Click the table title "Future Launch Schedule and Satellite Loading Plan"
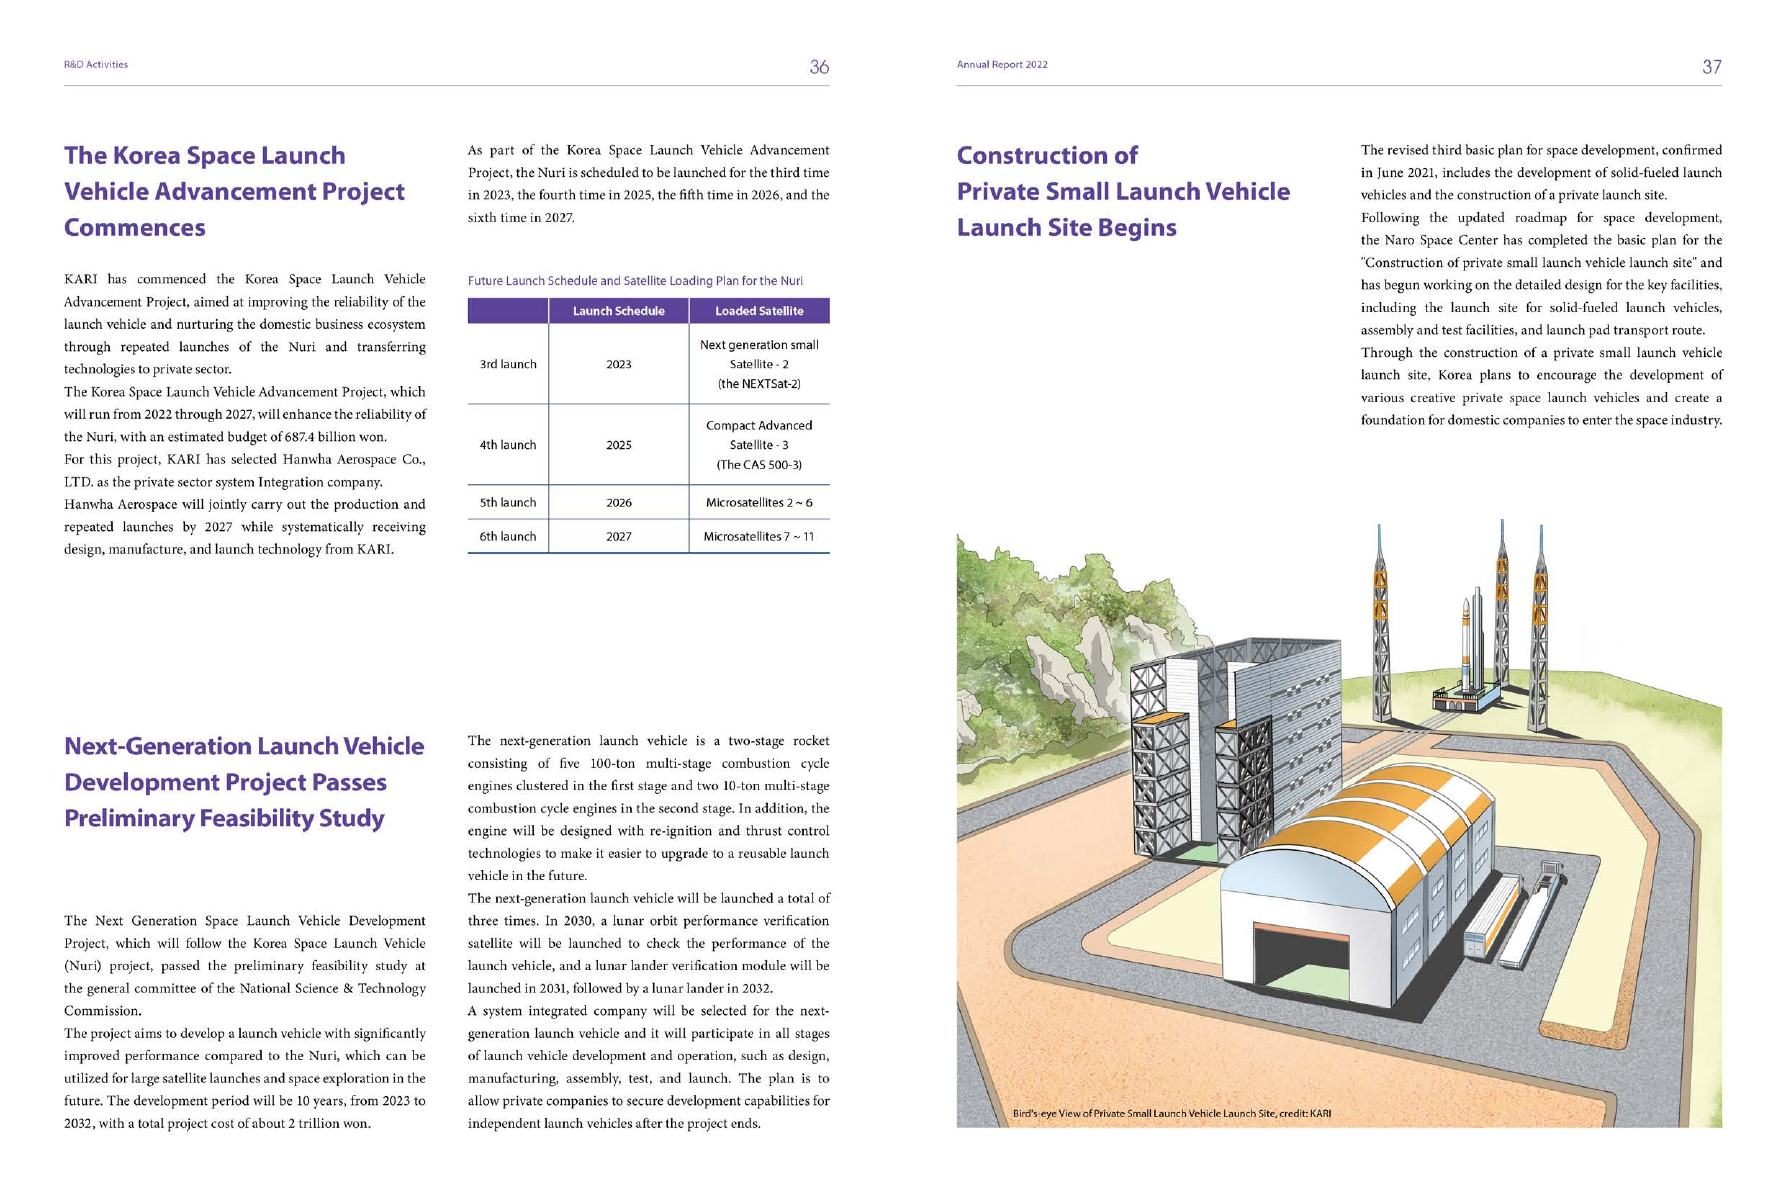This screenshot has width=1786, height=1191. click(635, 281)
